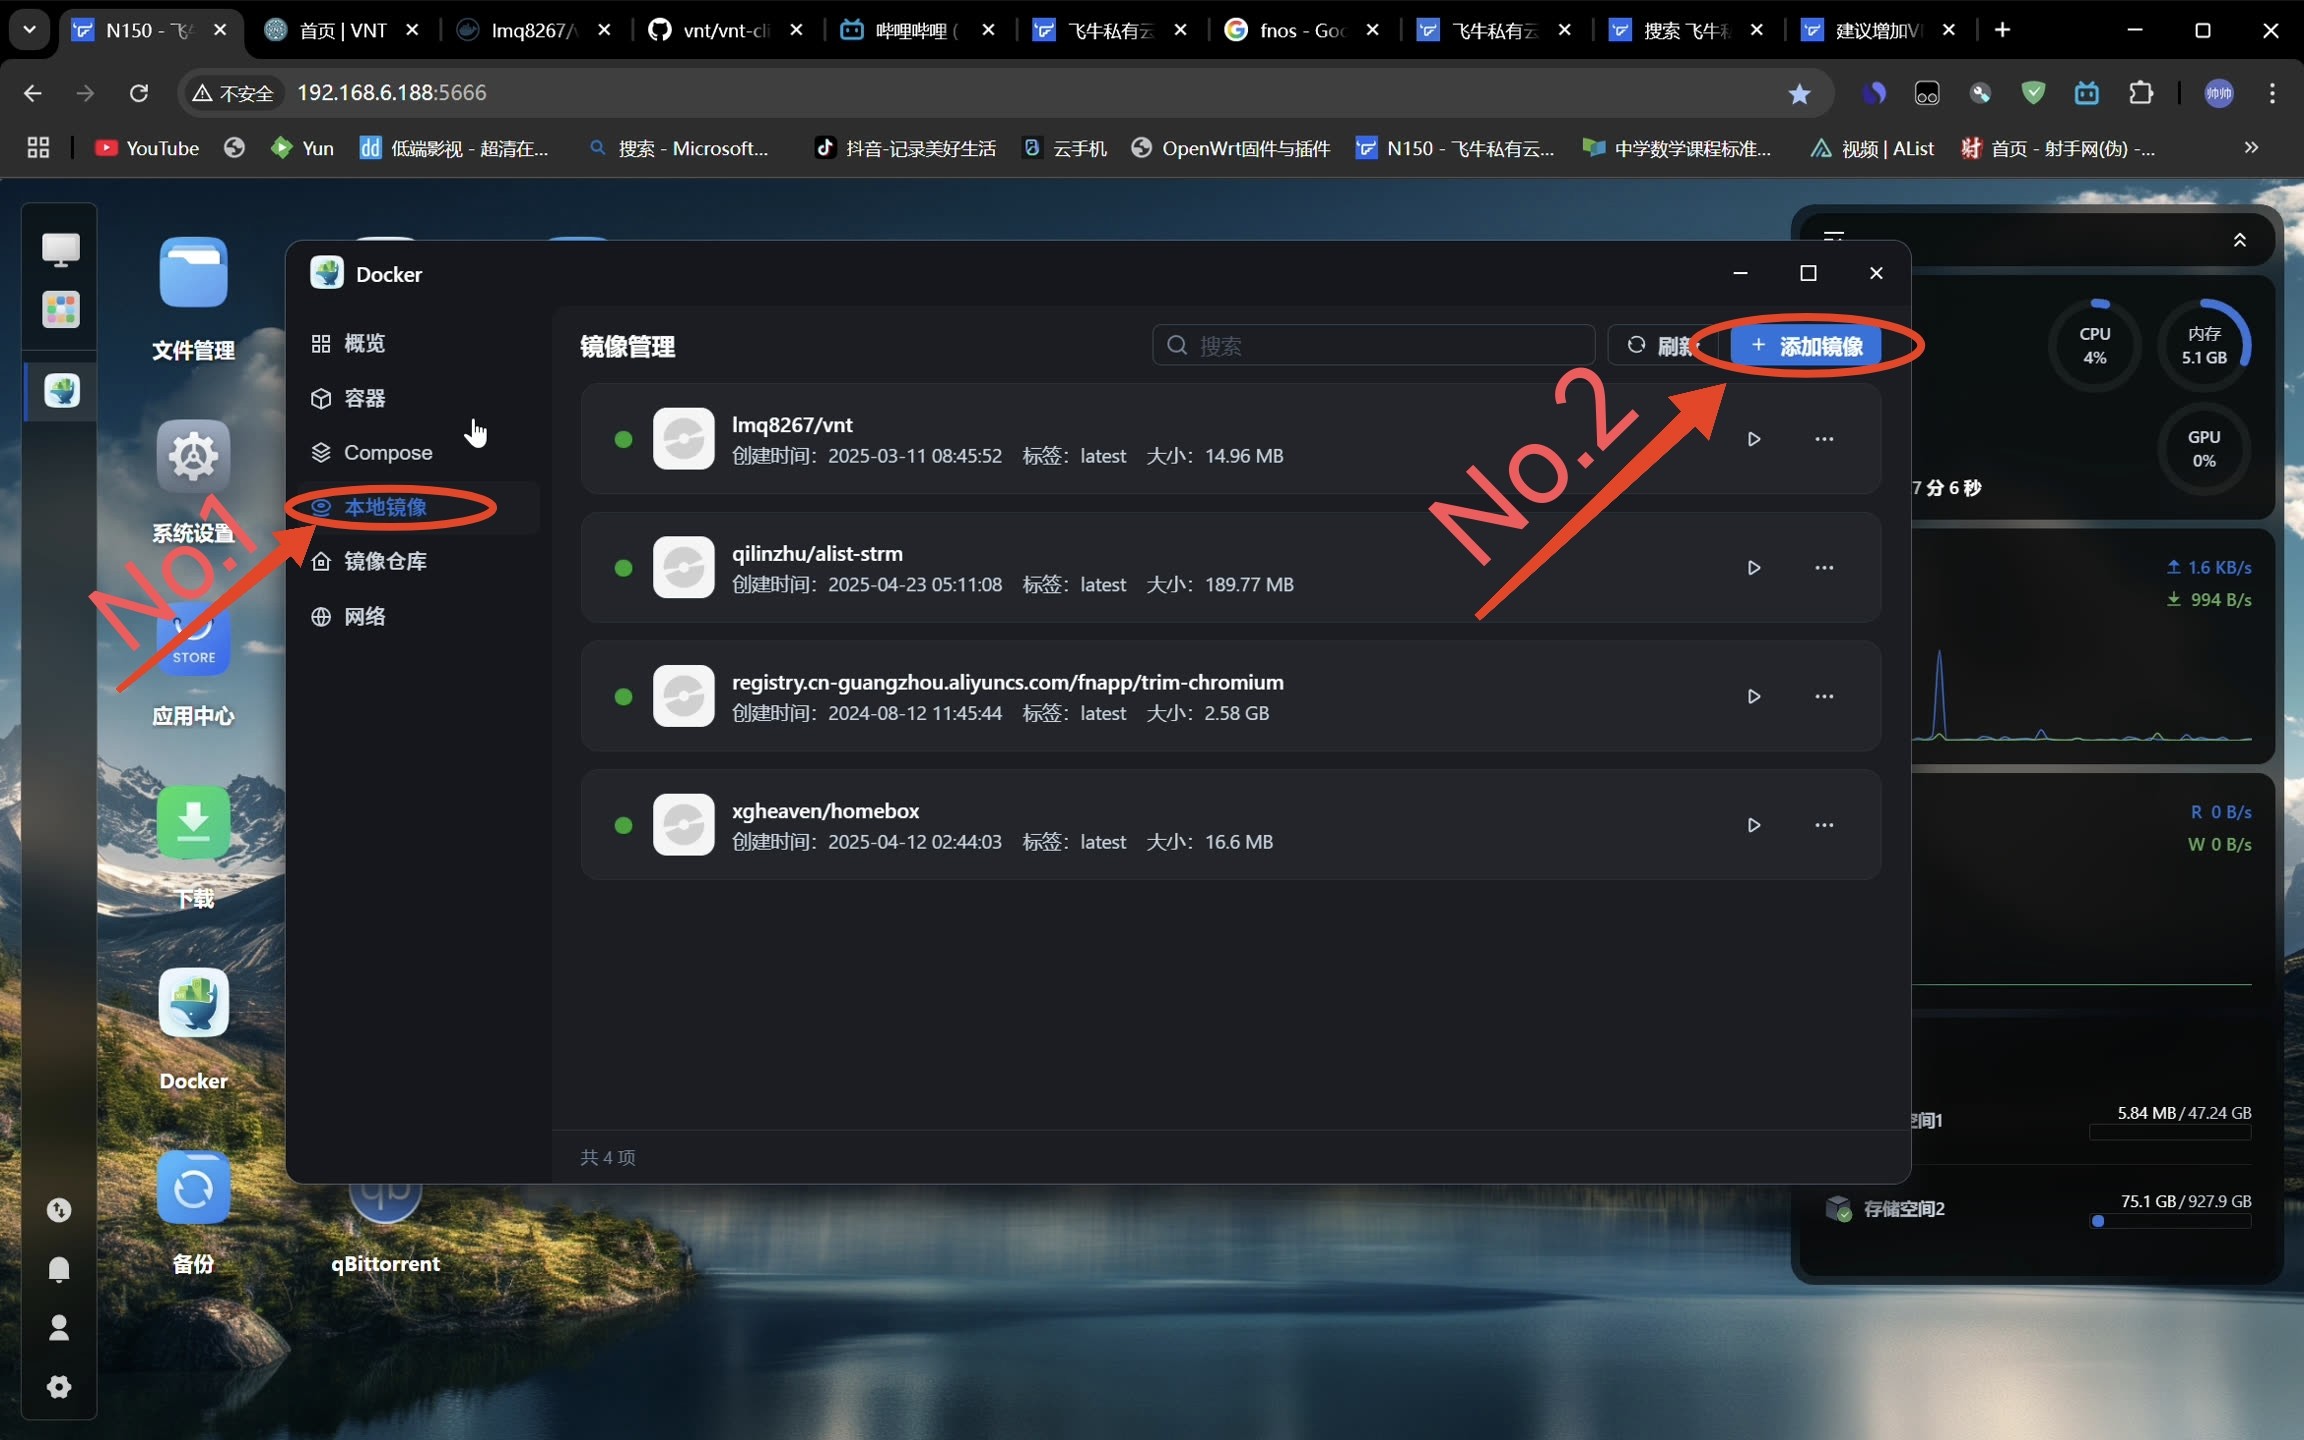The width and height of the screenshot is (2304, 1440).
Task: Open app grid icon in left dock
Action: coord(60,309)
